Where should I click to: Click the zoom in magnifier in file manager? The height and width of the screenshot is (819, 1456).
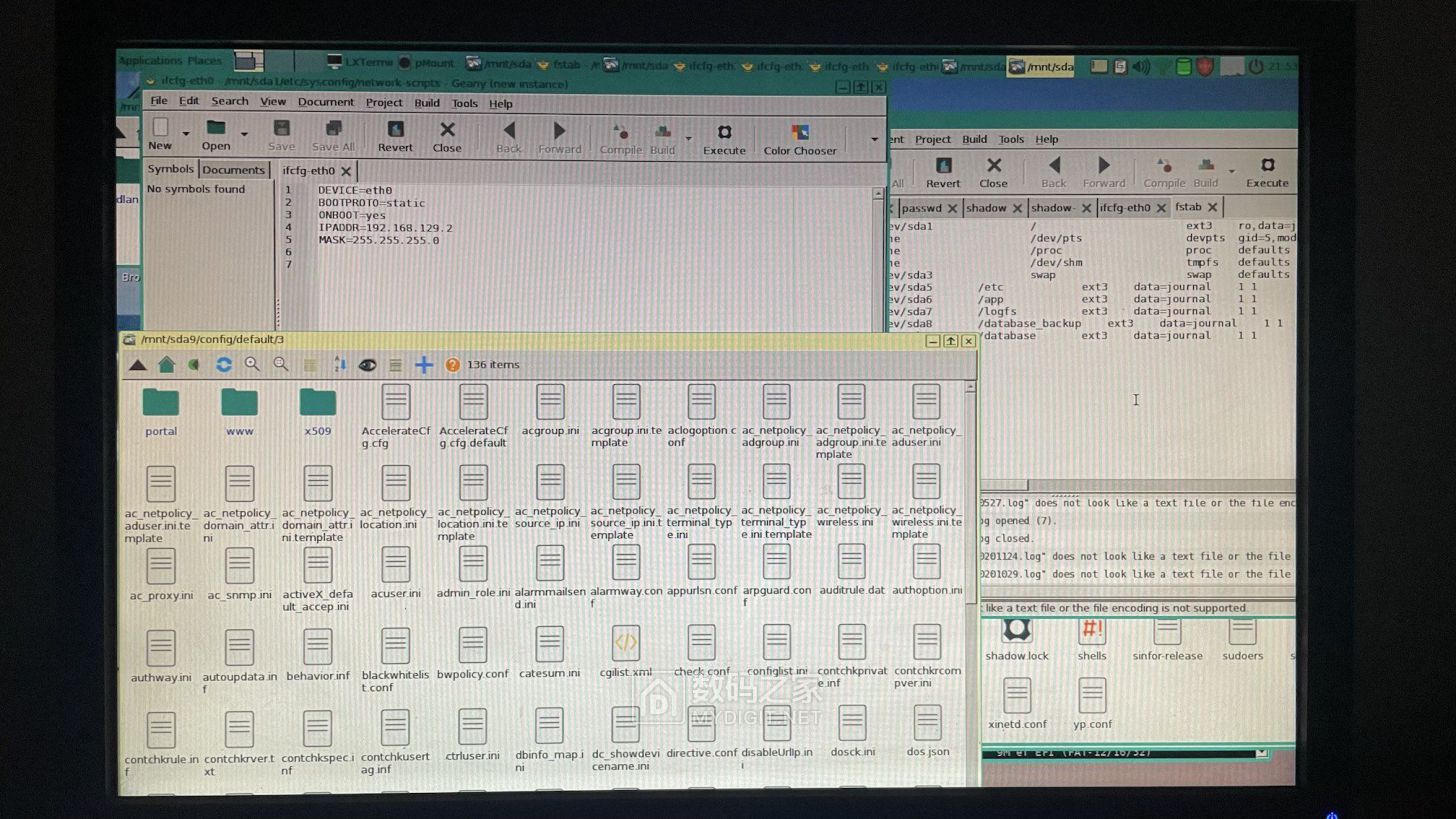(253, 365)
